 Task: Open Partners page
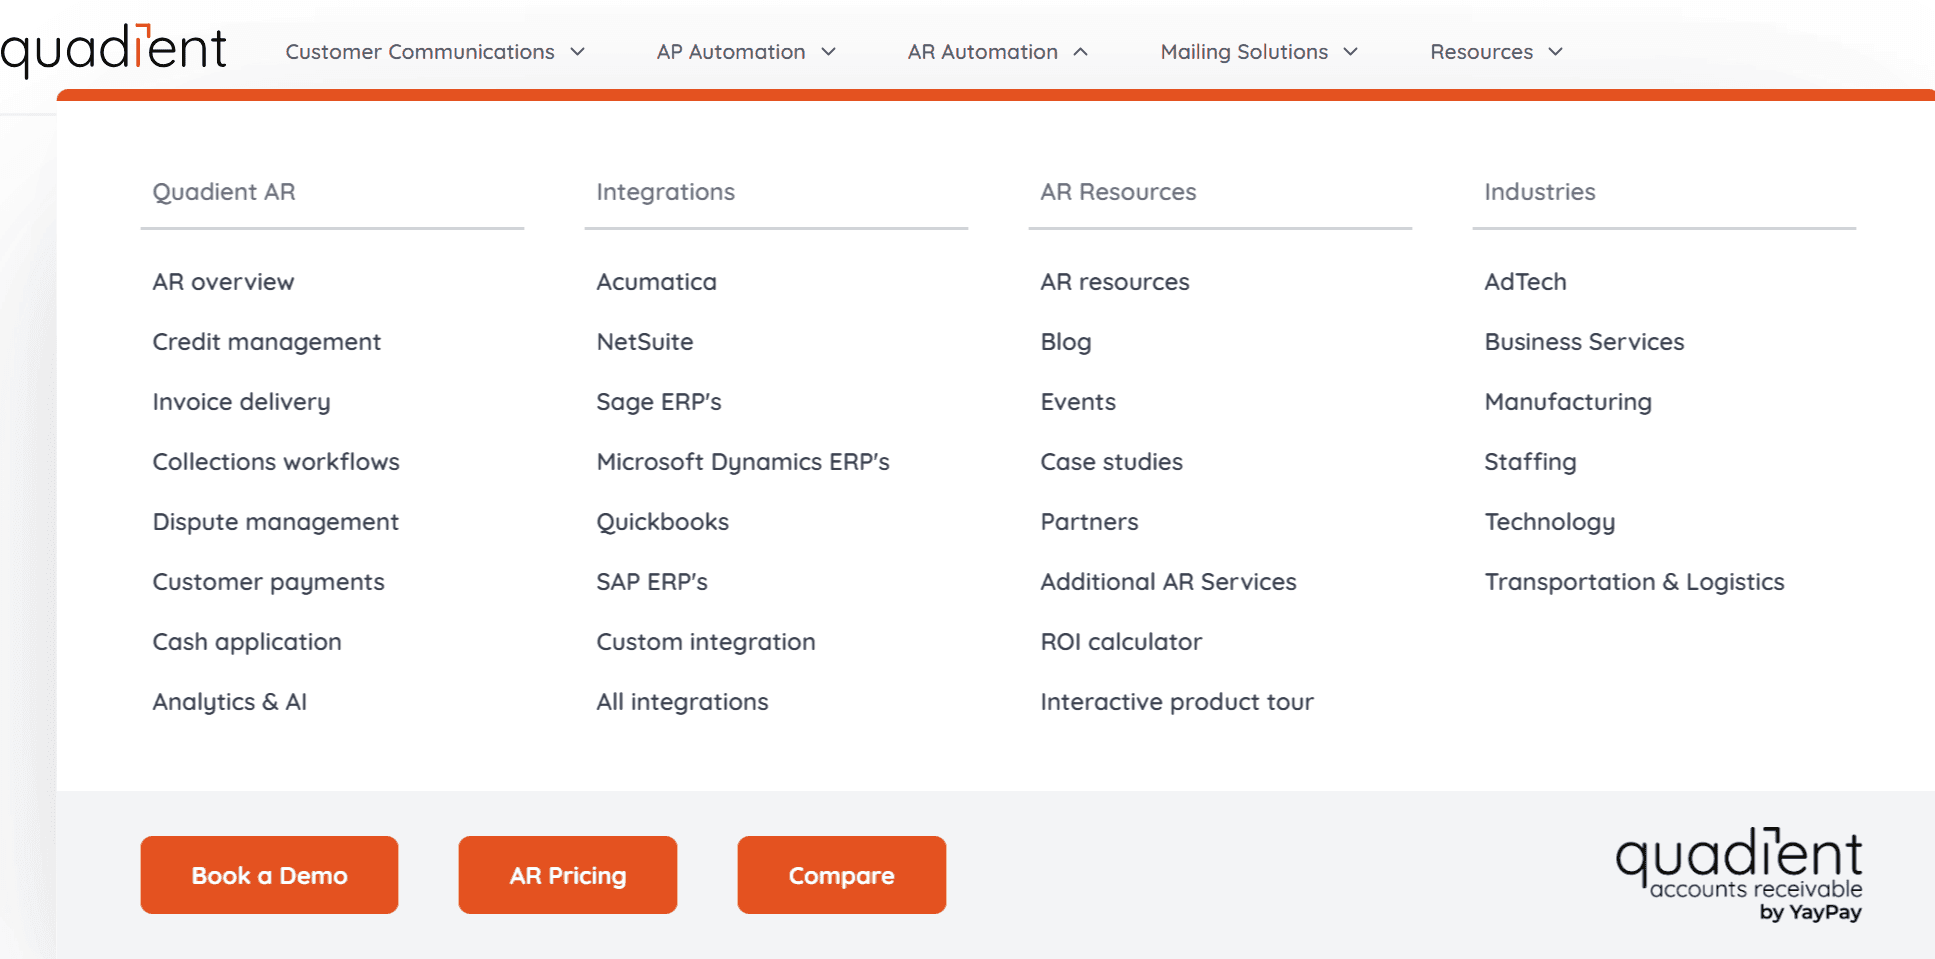(1089, 522)
